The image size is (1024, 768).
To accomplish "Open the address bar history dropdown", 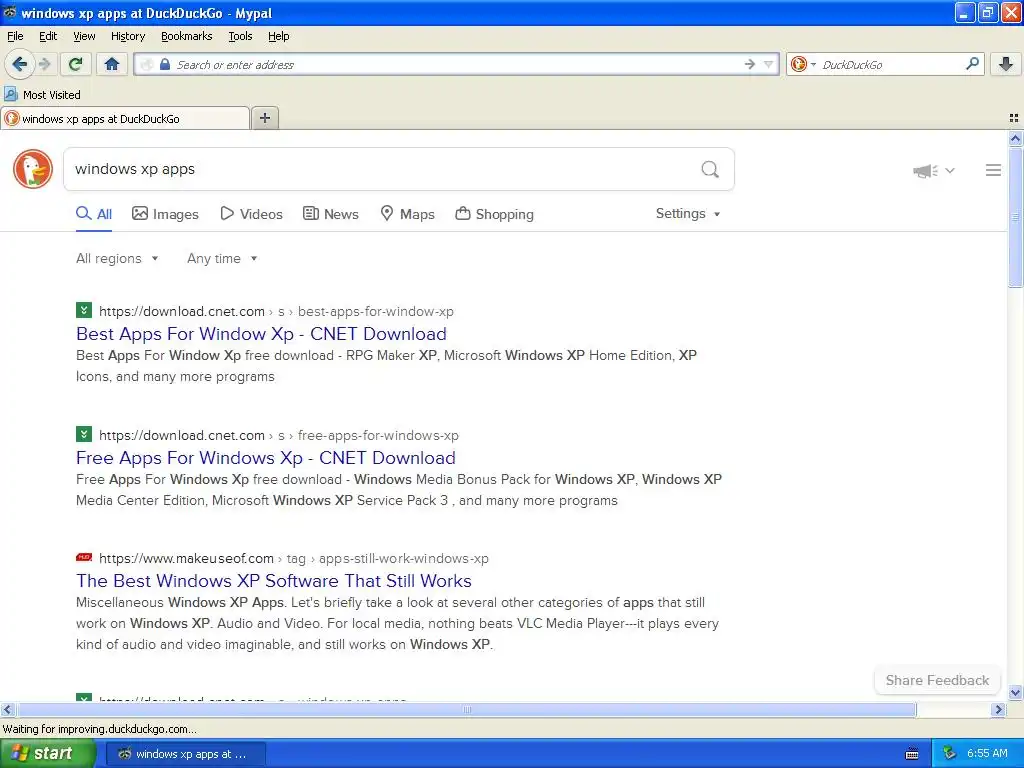I will tap(769, 64).
